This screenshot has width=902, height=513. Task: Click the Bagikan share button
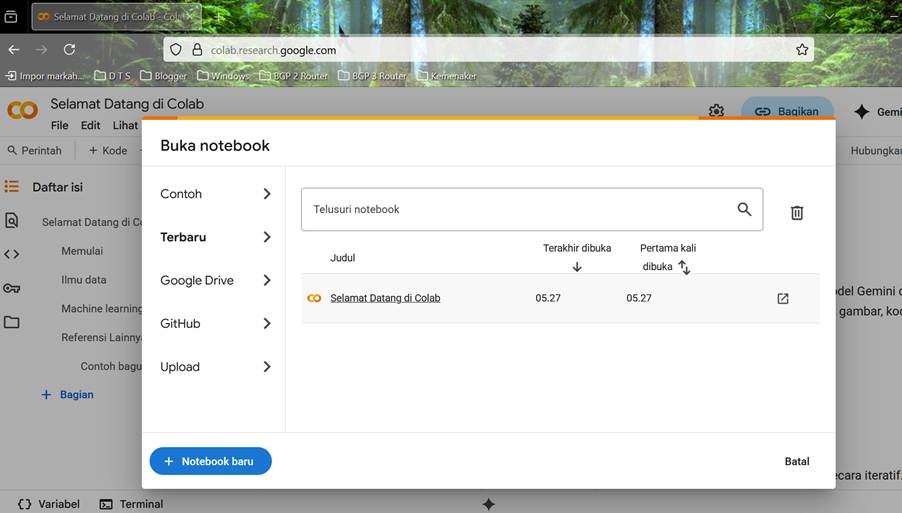[x=787, y=111]
